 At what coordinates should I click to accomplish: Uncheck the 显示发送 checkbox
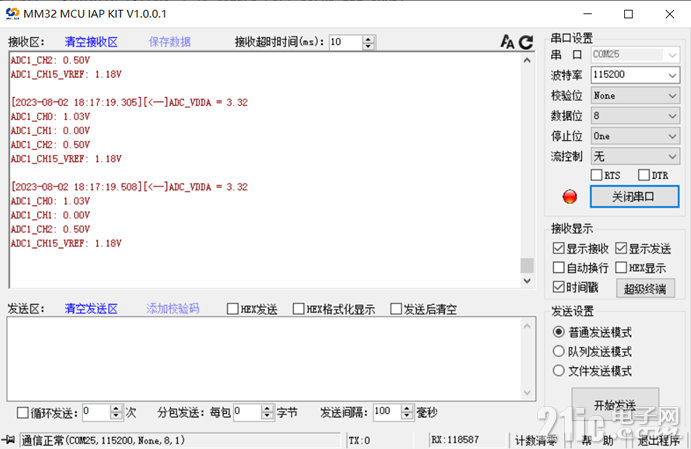(621, 248)
